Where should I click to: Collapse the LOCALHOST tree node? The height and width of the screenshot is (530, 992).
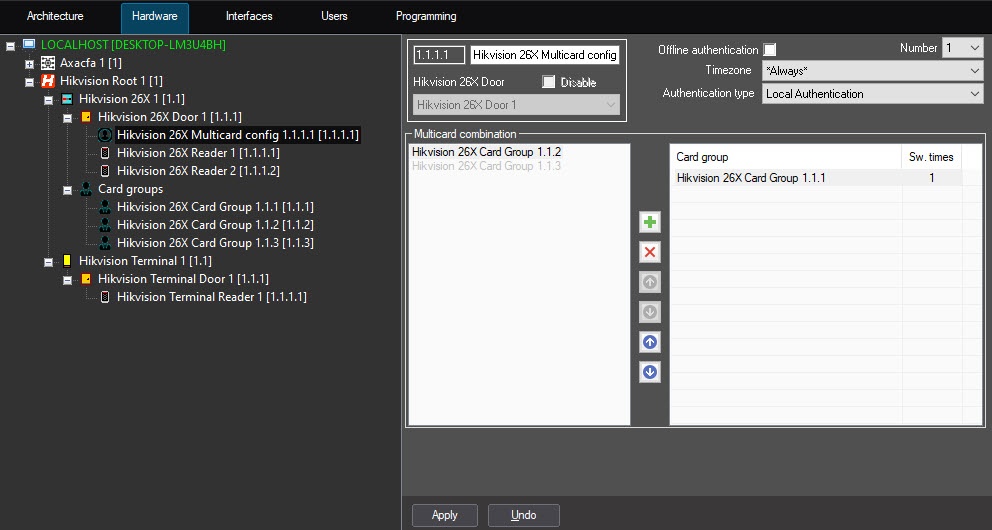[x=11, y=46]
